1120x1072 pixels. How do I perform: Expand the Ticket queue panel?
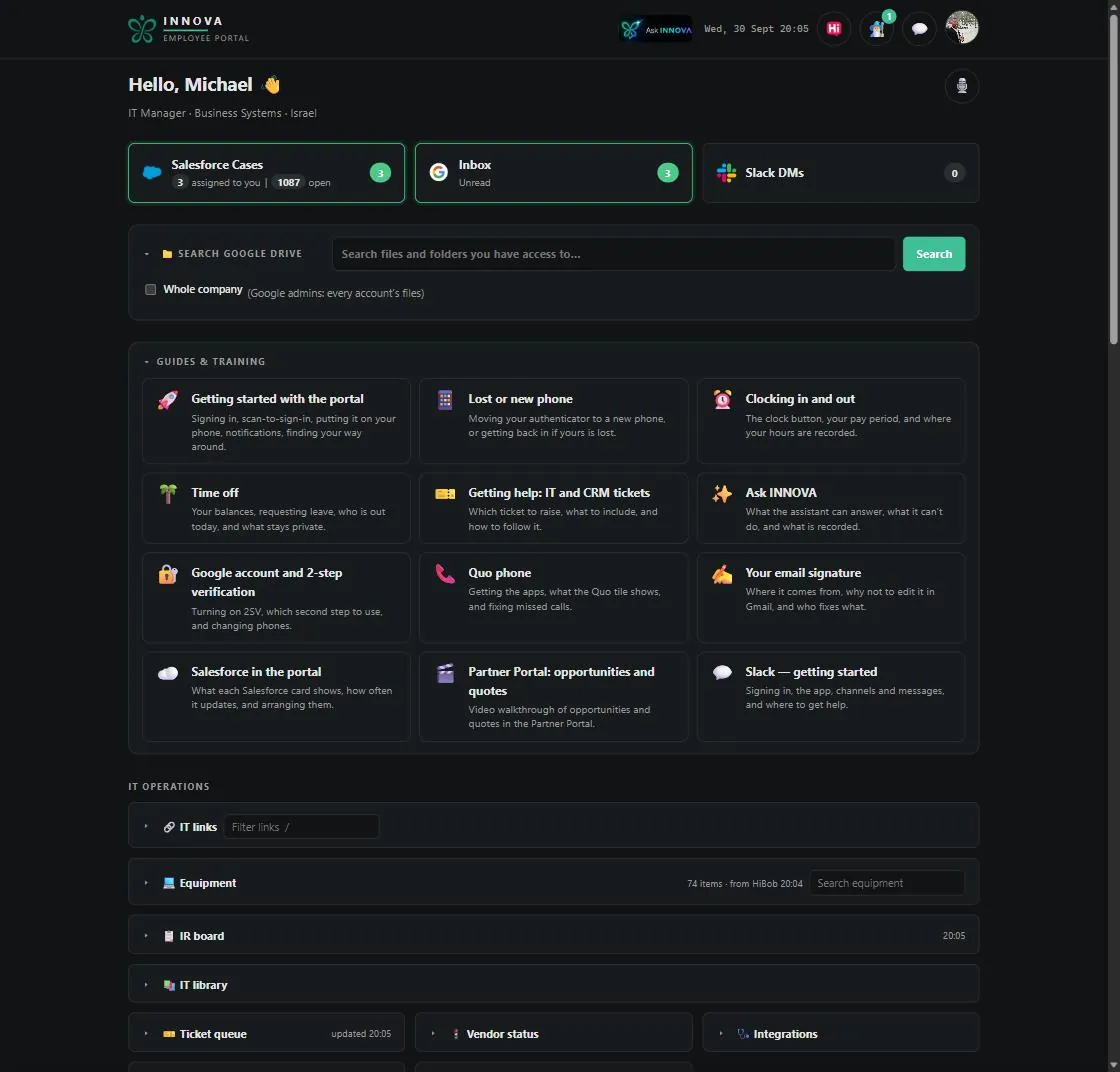[146, 1033]
